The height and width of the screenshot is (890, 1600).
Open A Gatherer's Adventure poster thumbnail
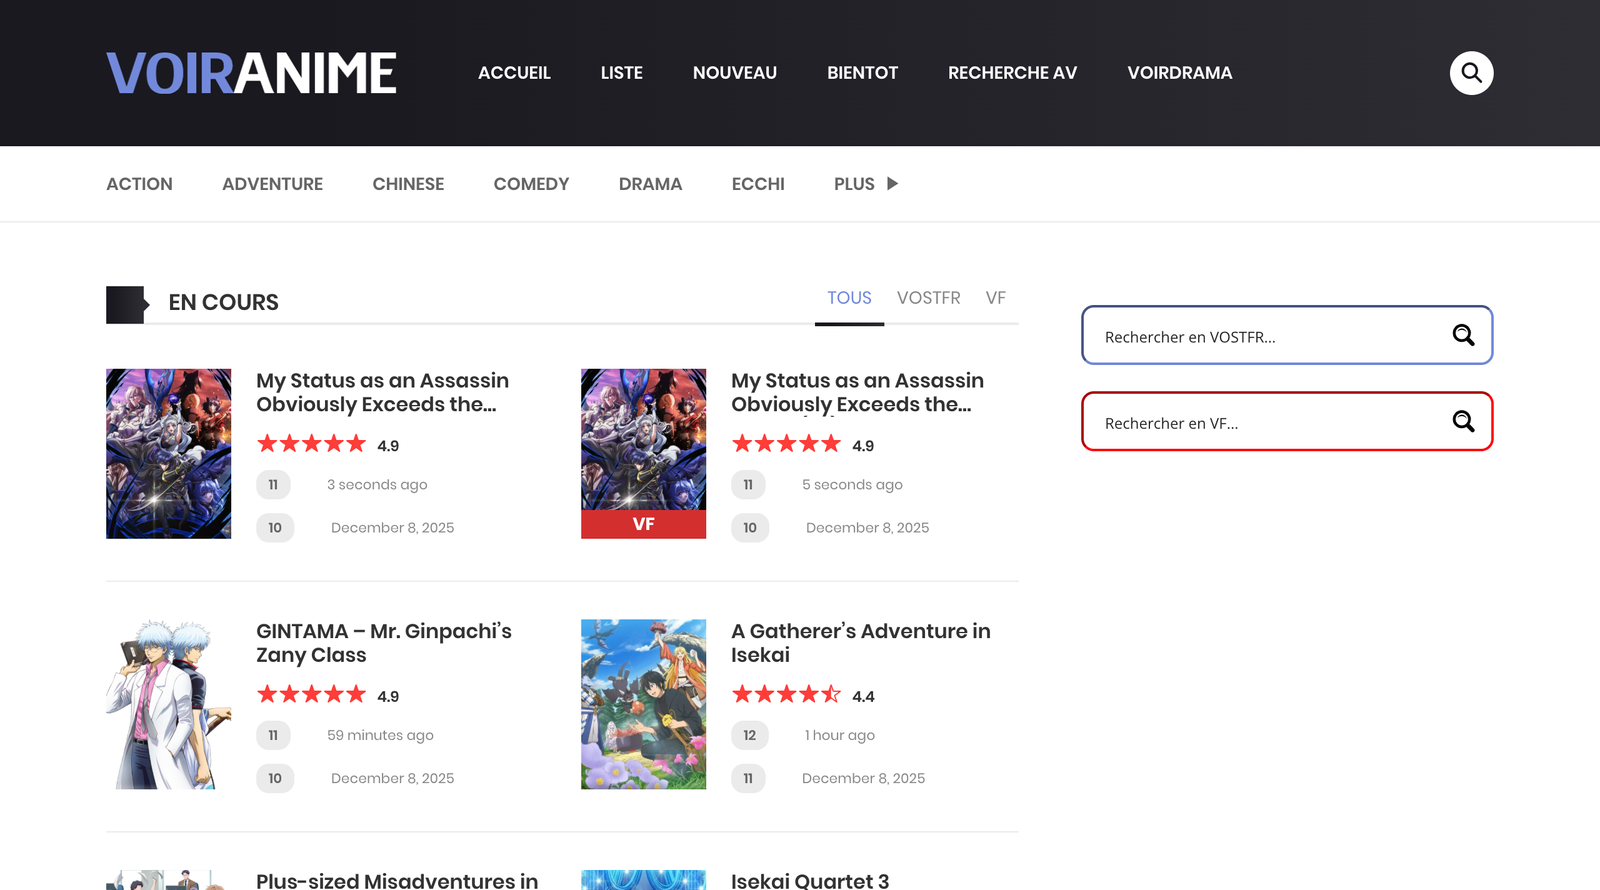point(643,704)
